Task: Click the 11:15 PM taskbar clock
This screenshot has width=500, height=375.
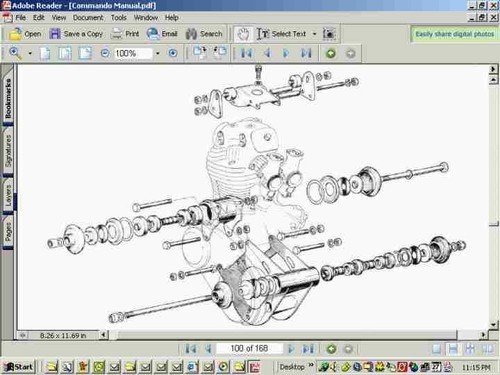Action: pyautogui.click(x=476, y=367)
